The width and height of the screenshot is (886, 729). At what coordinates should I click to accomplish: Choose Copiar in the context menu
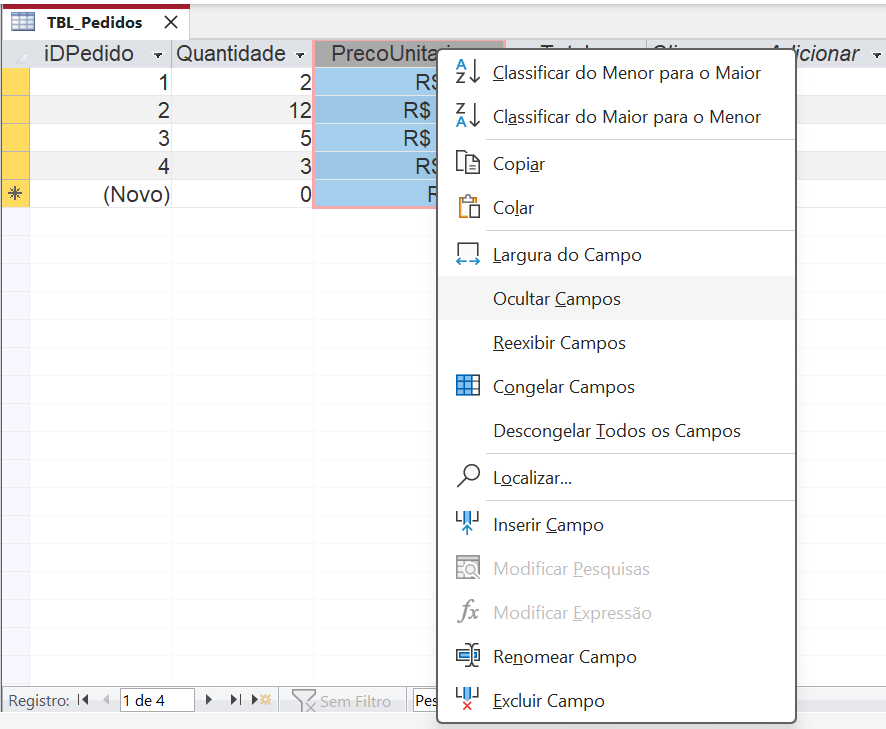pos(518,164)
